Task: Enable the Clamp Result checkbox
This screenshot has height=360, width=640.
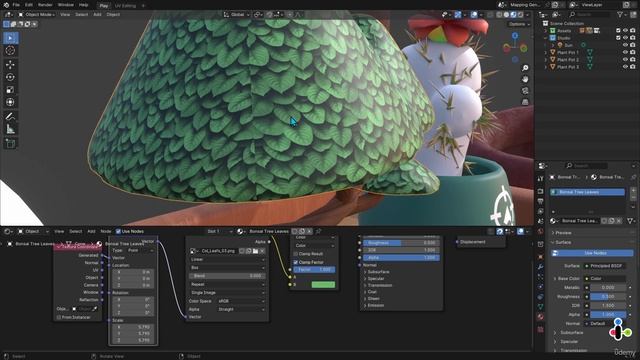Action: [296, 254]
